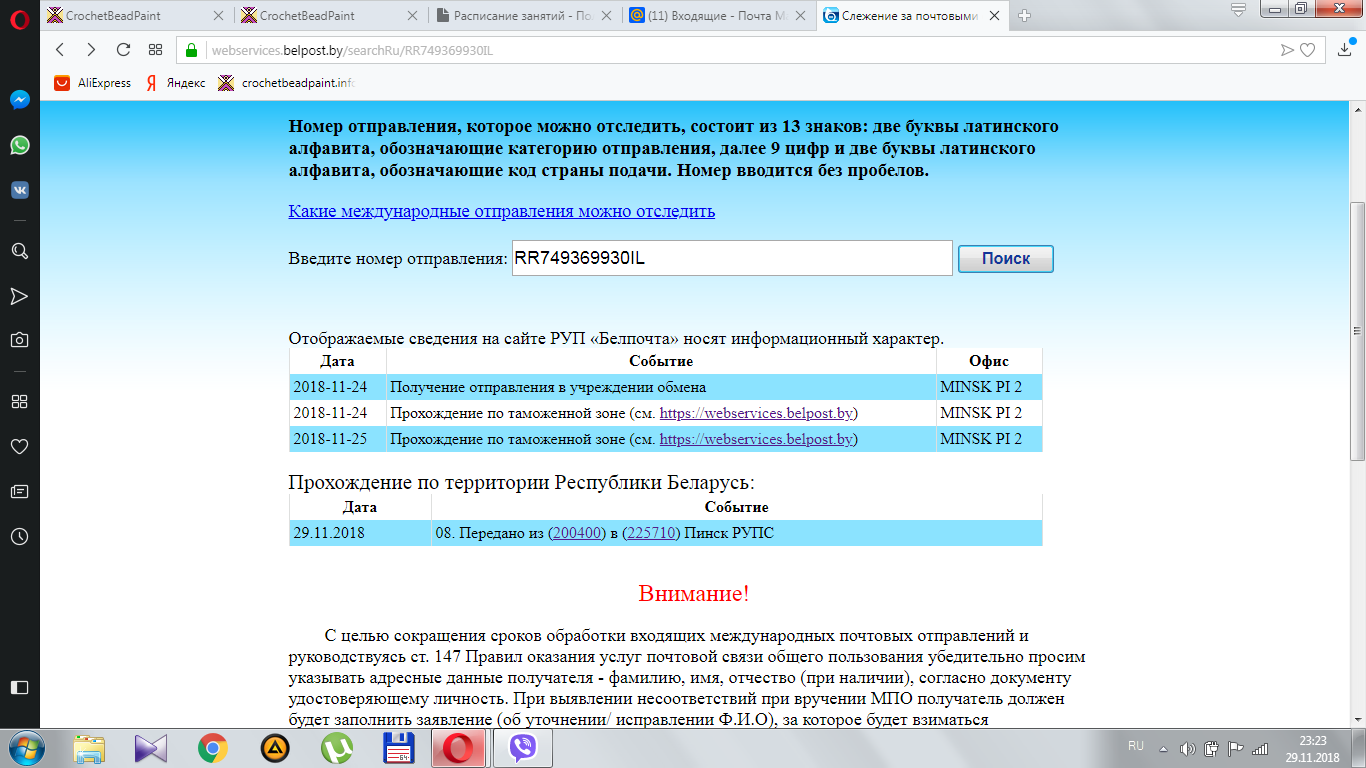Reload the current page
The image size is (1366, 768).
click(x=123, y=50)
